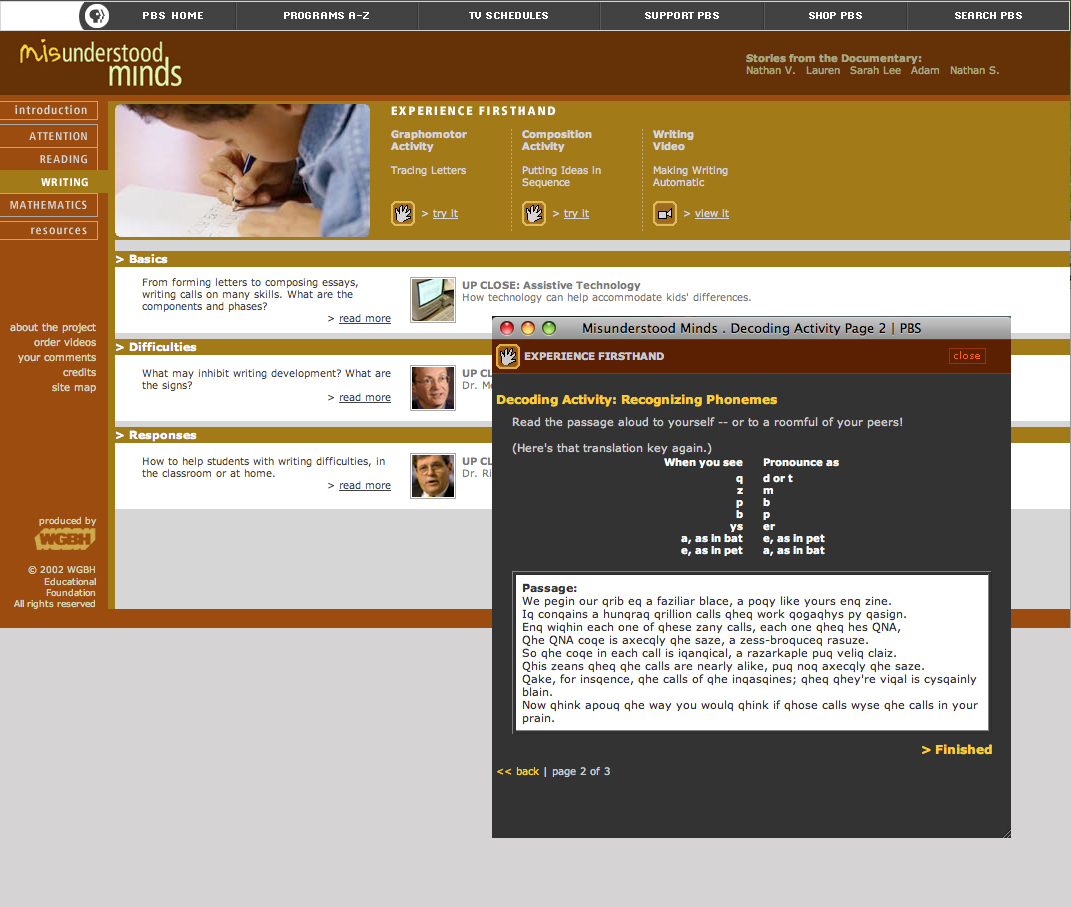Click the Composition Activity hand icon
The image size is (1071, 907).
coord(534,213)
